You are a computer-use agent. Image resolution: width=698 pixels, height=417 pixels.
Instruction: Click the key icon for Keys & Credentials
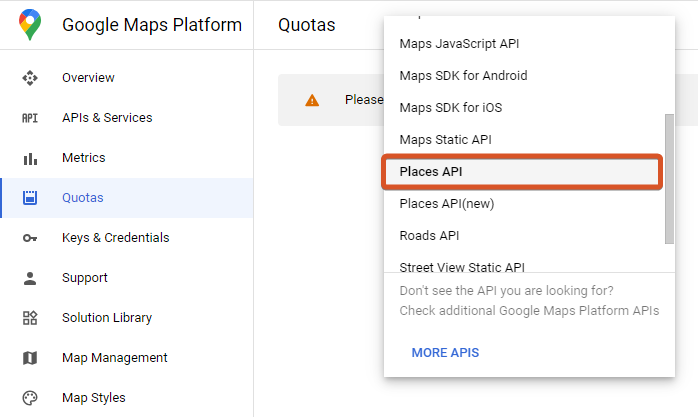(30, 238)
